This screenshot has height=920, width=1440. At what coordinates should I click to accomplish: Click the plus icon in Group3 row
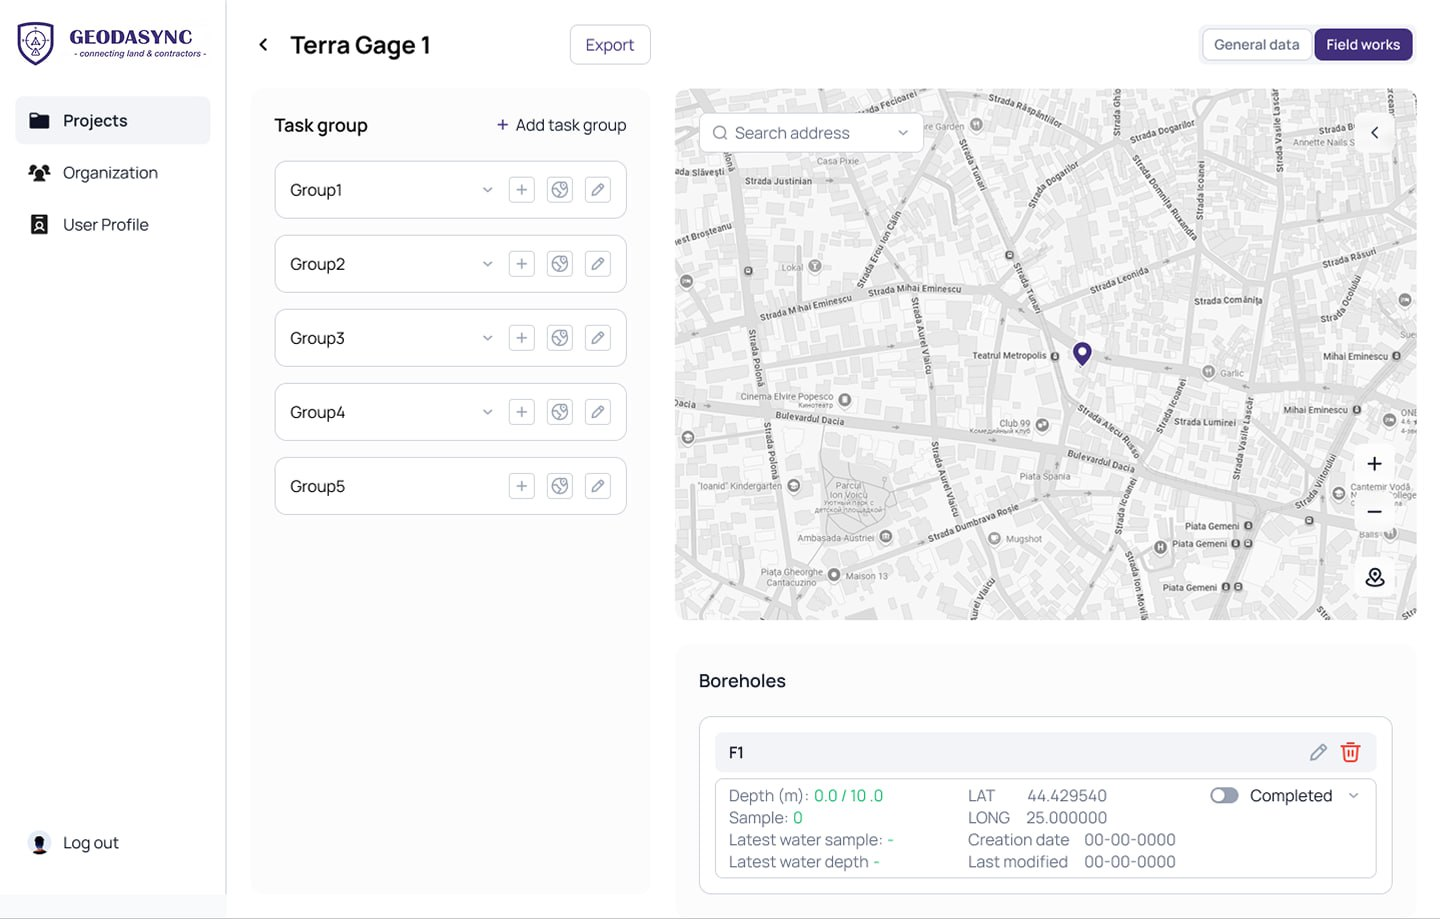point(521,338)
